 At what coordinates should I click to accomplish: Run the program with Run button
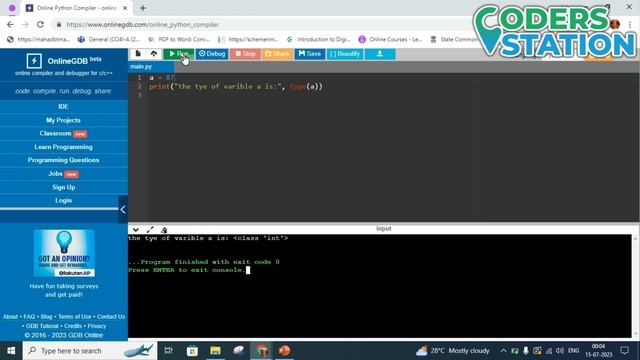coord(179,54)
